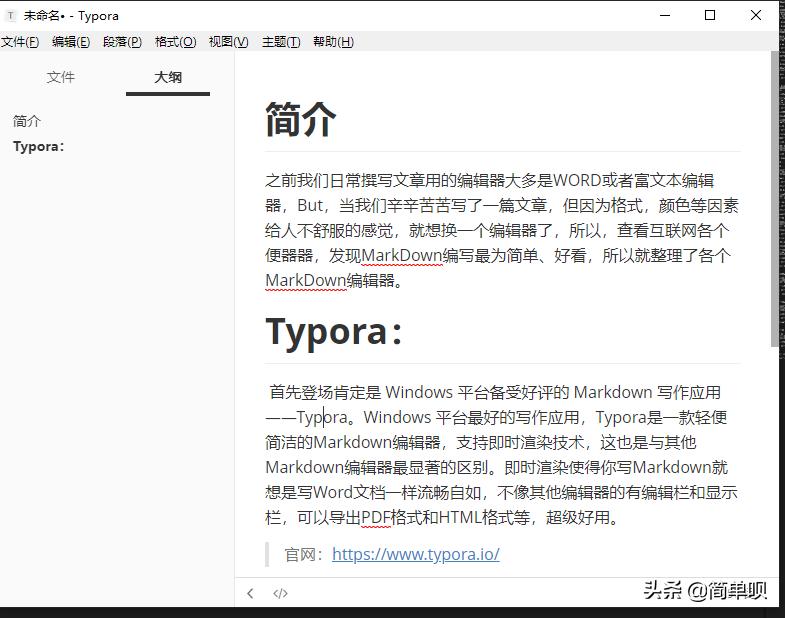Toggle source code mode icon
785x618 pixels.
[280, 593]
